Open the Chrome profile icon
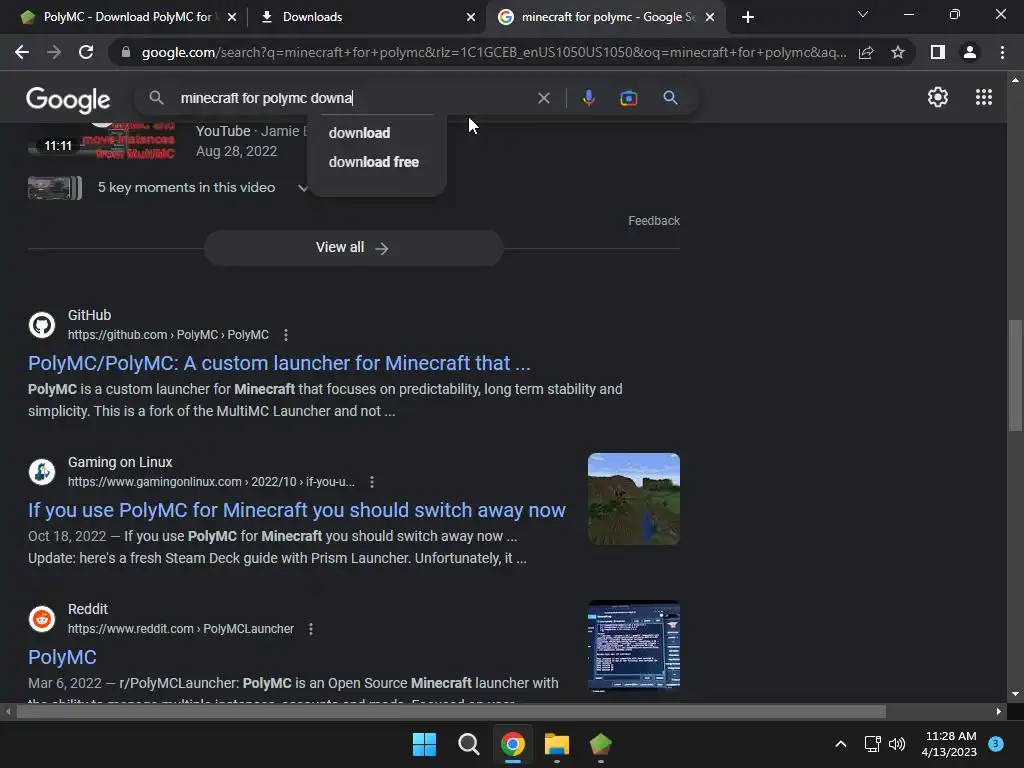The image size is (1024, 768). click(x=970, y=52)
